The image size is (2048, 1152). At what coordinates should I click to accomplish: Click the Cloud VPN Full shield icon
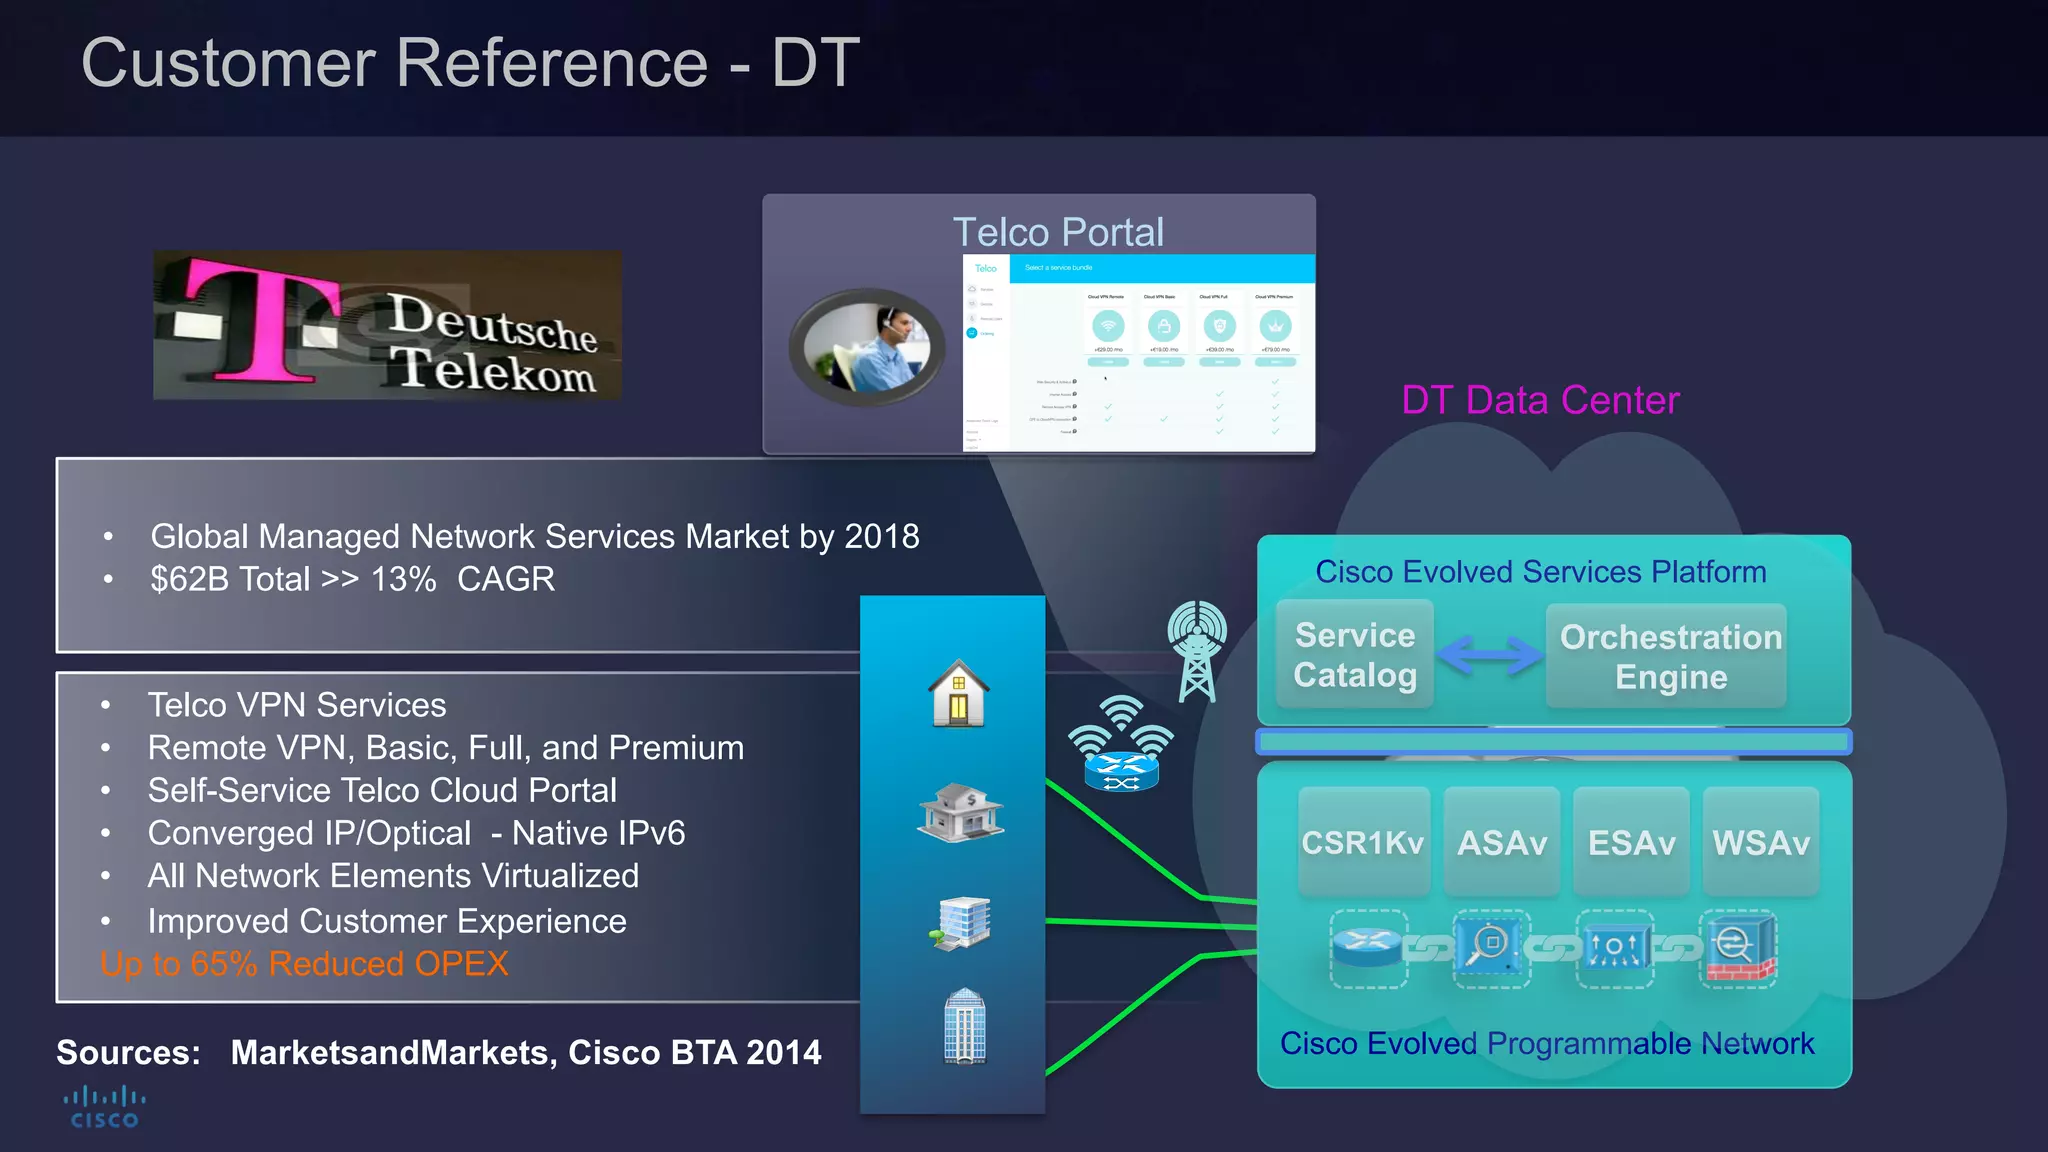pos(1219,326)
